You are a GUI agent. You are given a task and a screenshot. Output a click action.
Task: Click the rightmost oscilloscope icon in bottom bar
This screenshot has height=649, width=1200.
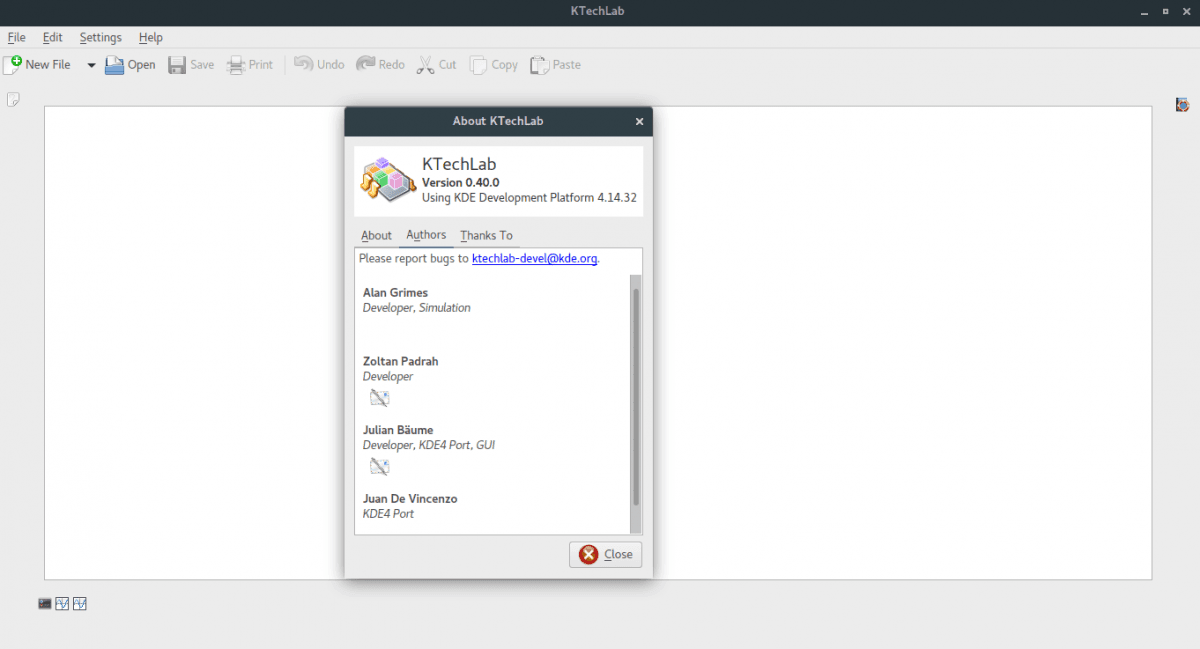pos(80,603)
